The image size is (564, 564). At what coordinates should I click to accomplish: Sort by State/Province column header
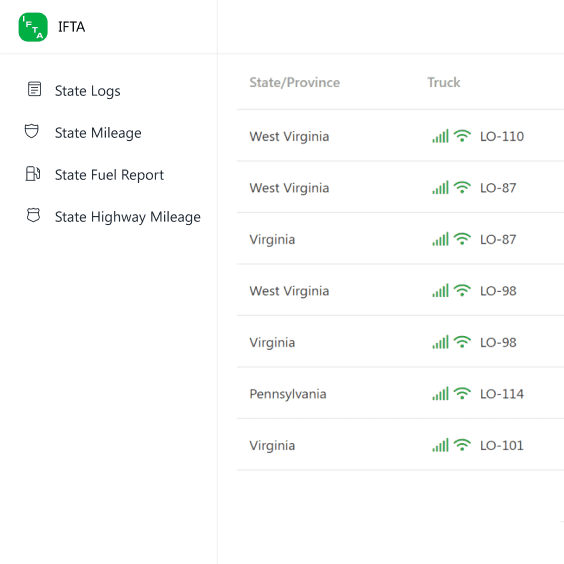click(x=295, y=82)
